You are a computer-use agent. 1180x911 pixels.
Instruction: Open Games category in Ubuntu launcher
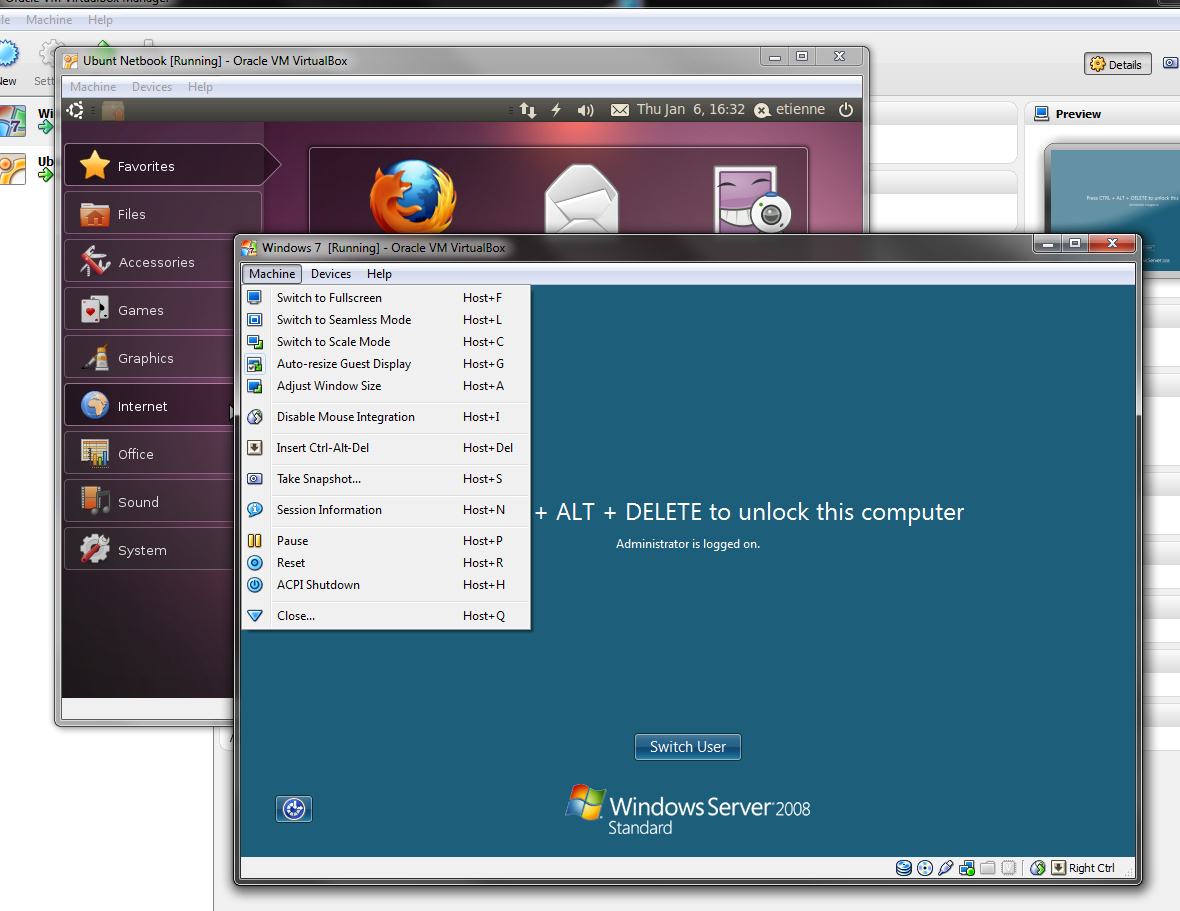(x=149, y=310)
